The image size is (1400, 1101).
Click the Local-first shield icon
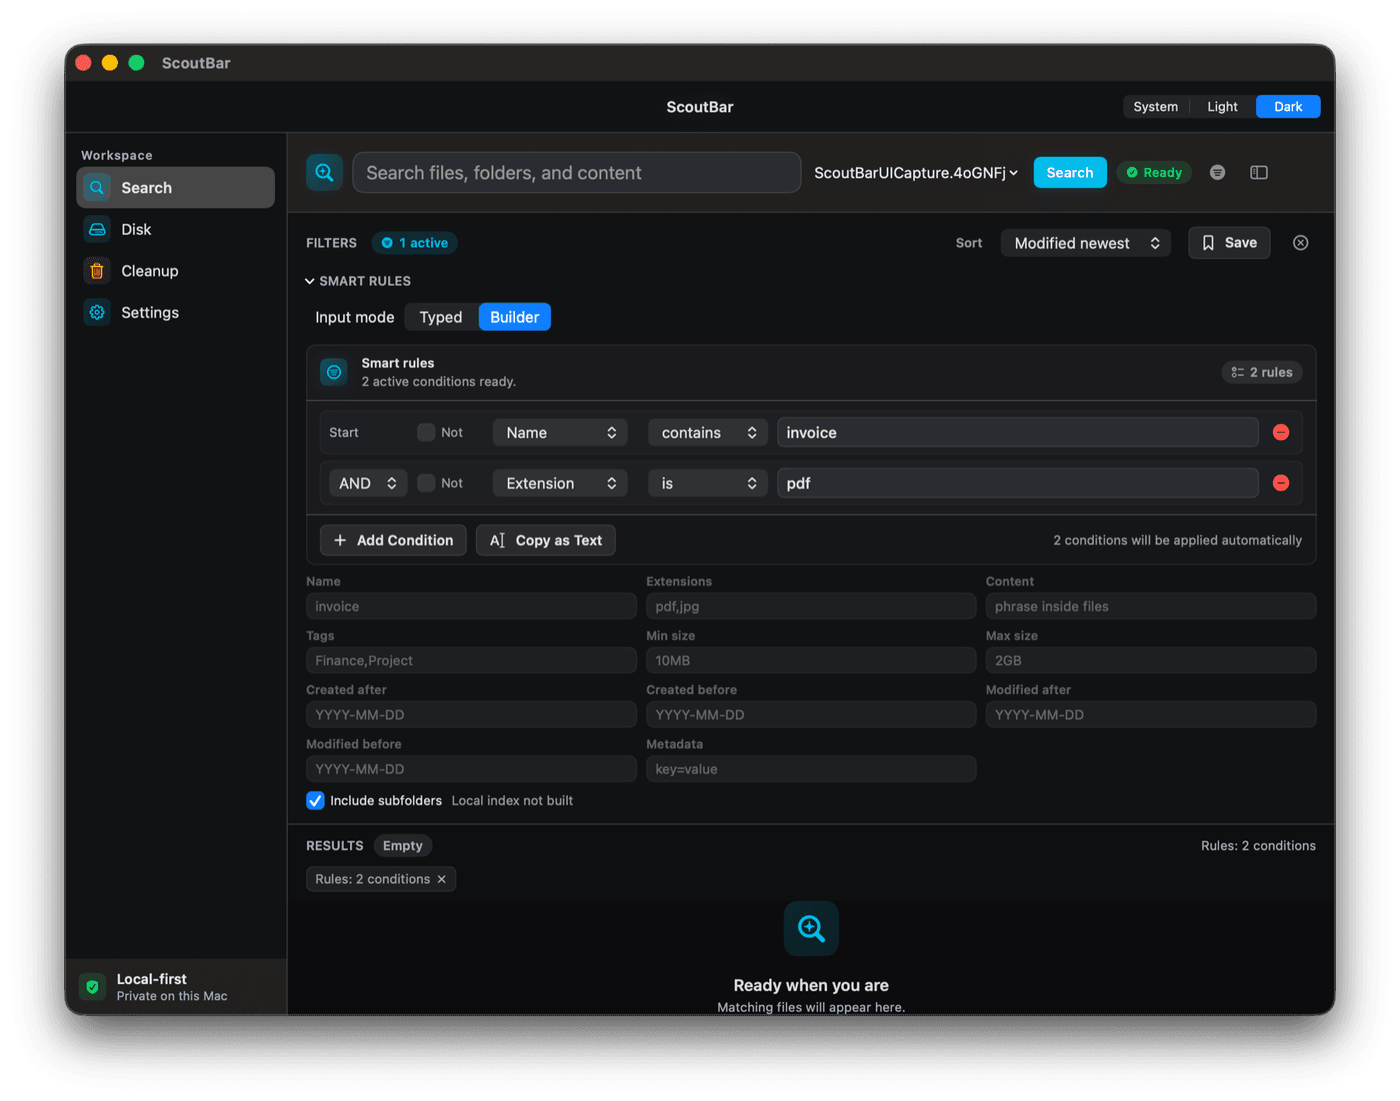pyautogui.click(x=92, y=987)
